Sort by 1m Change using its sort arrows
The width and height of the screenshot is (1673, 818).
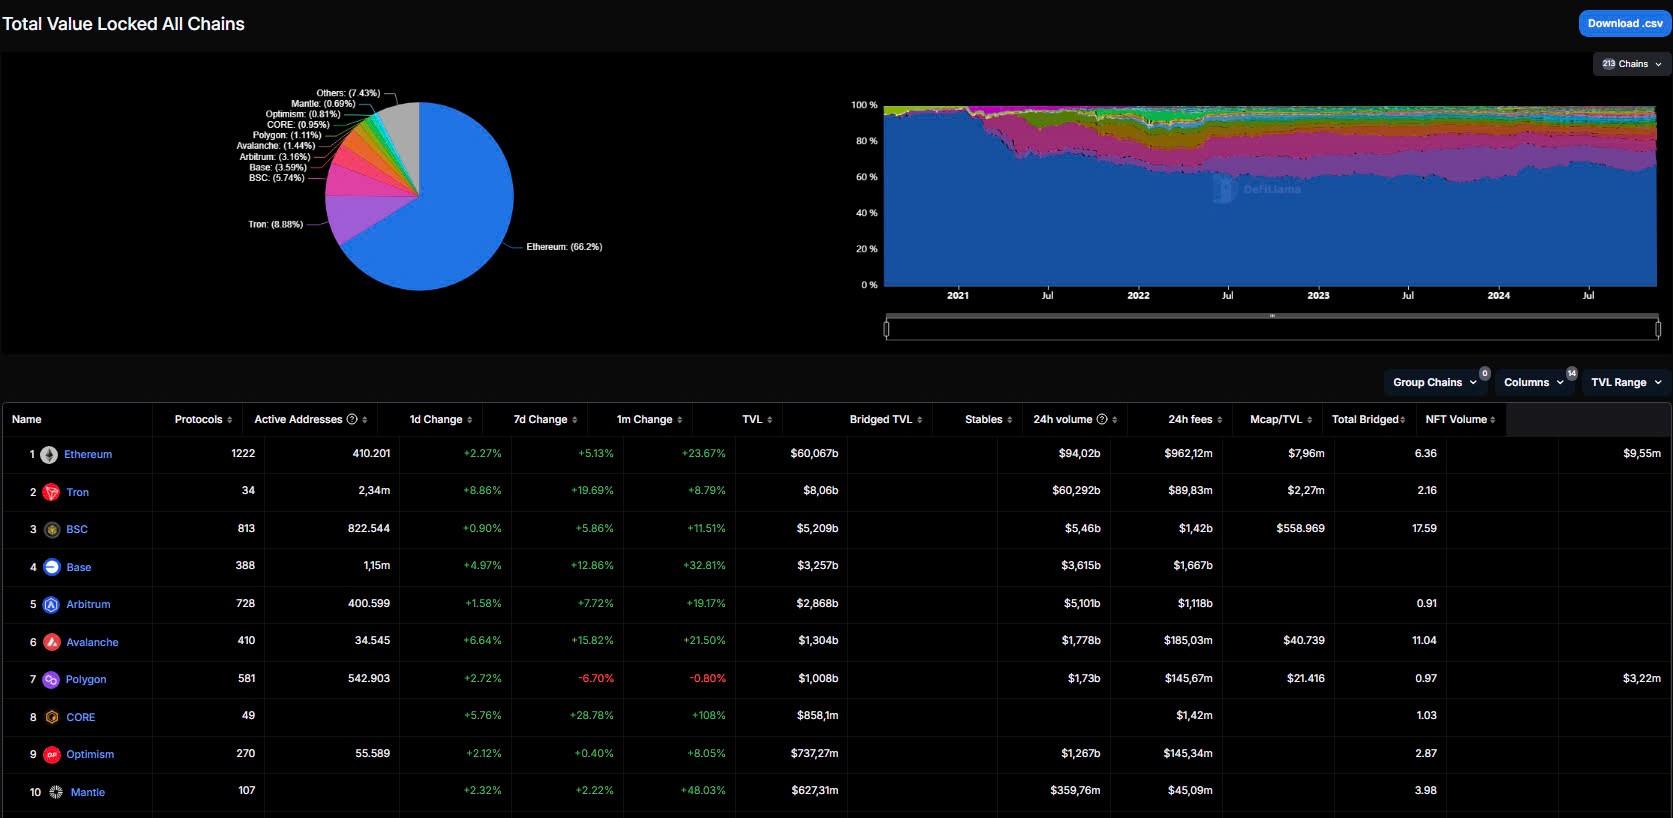tap(680, 420)
